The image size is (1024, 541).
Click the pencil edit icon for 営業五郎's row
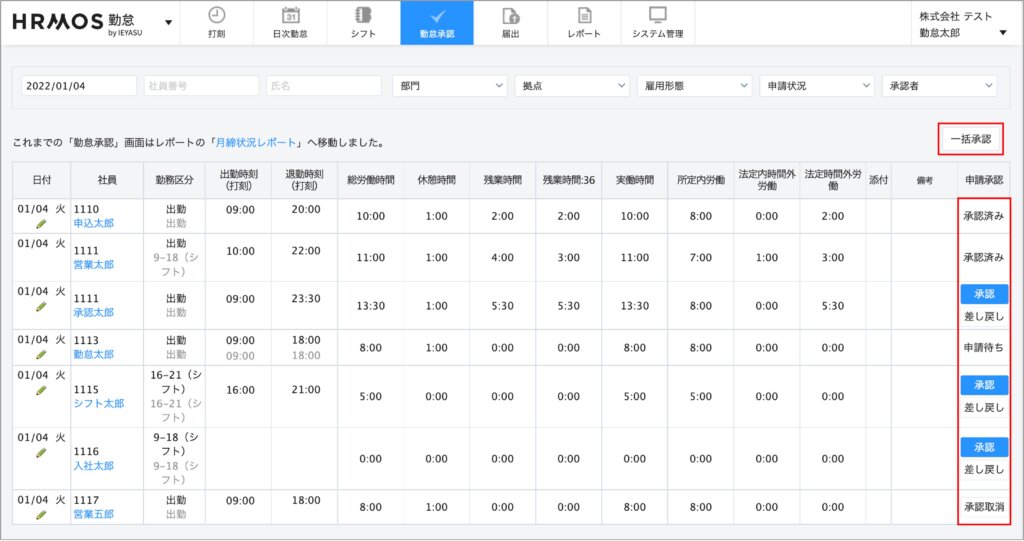coord(41,514)
